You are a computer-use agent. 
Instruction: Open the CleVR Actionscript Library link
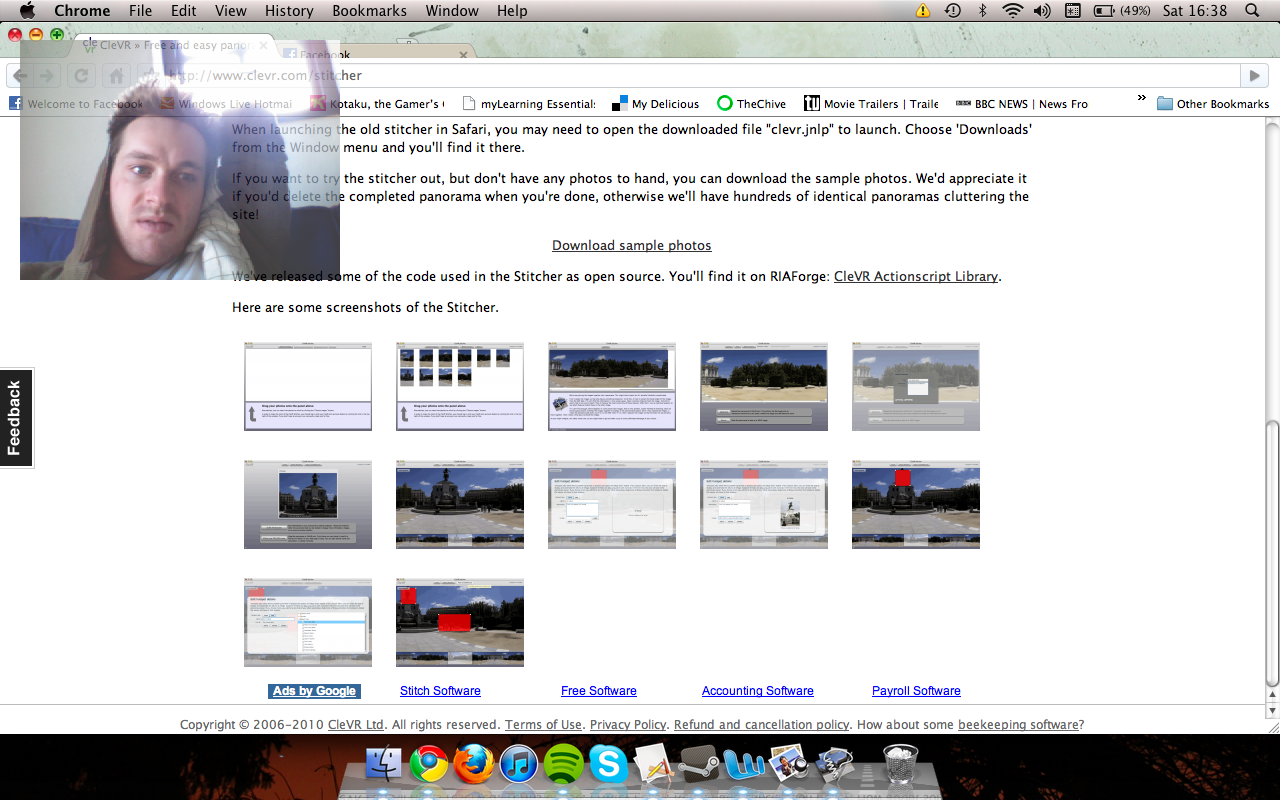(915, 277)
